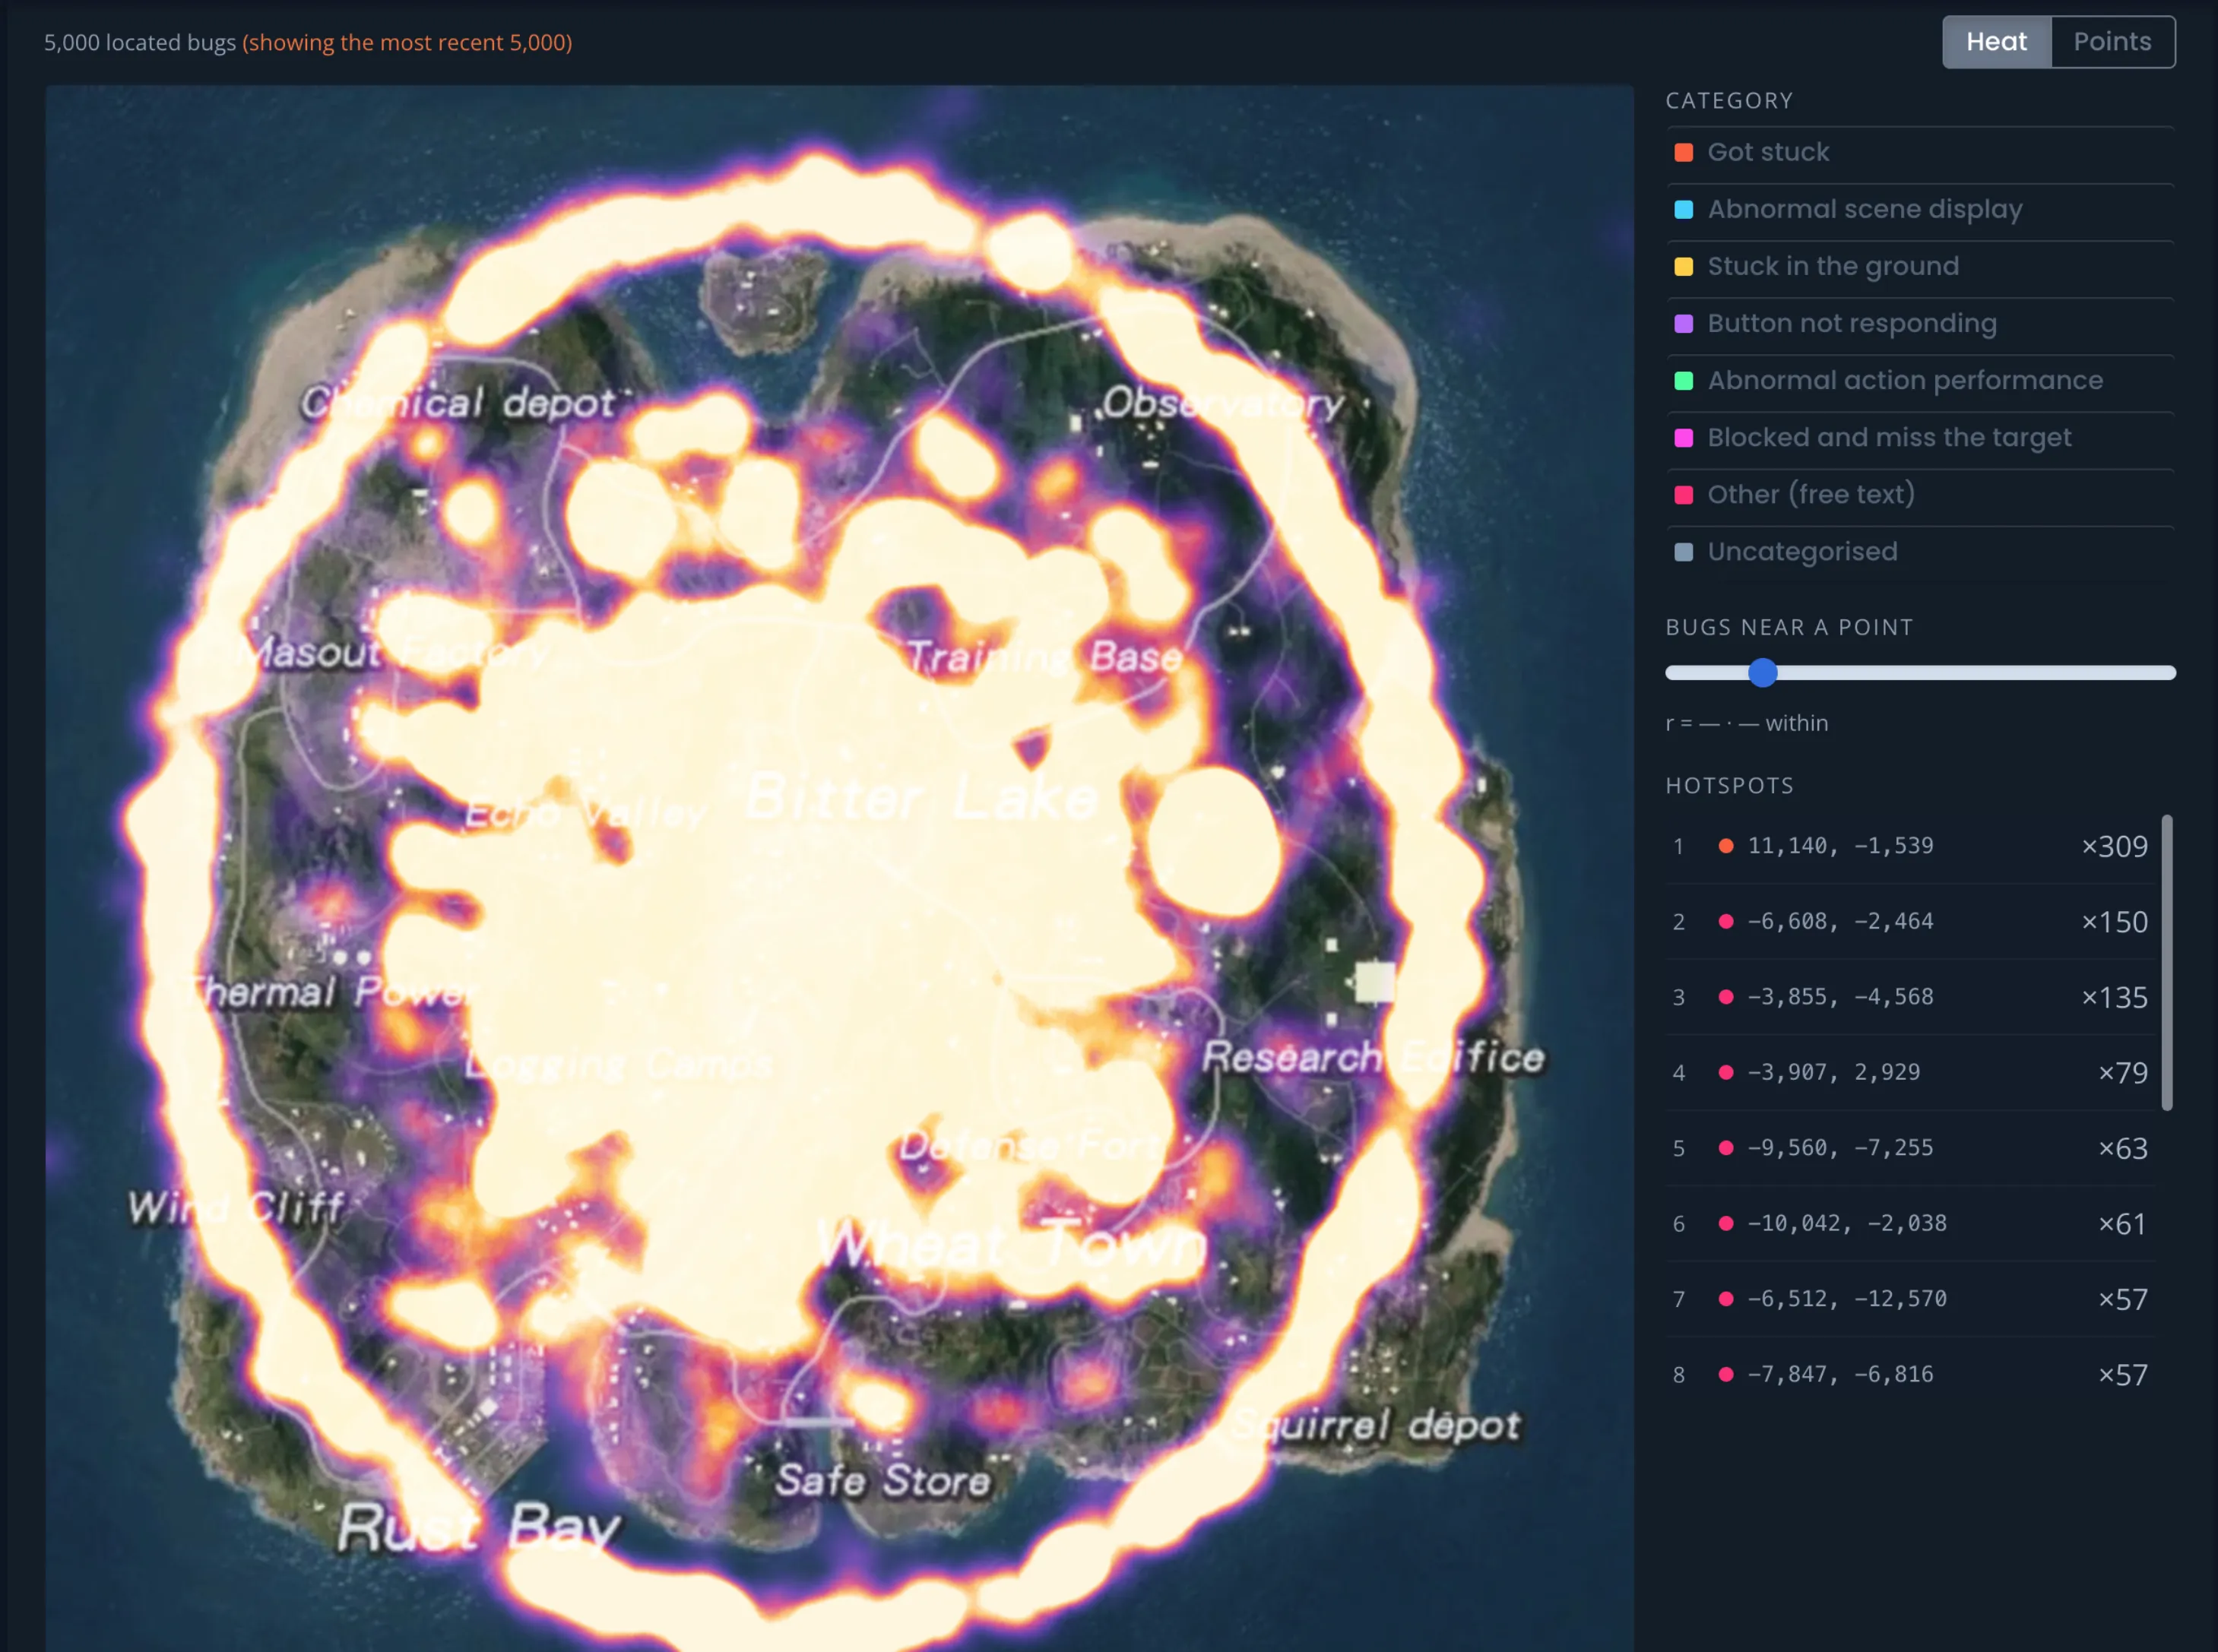Click the ×309 hotspot count
This screenshot has width=2218, height=1652.
pos(2114,847)
